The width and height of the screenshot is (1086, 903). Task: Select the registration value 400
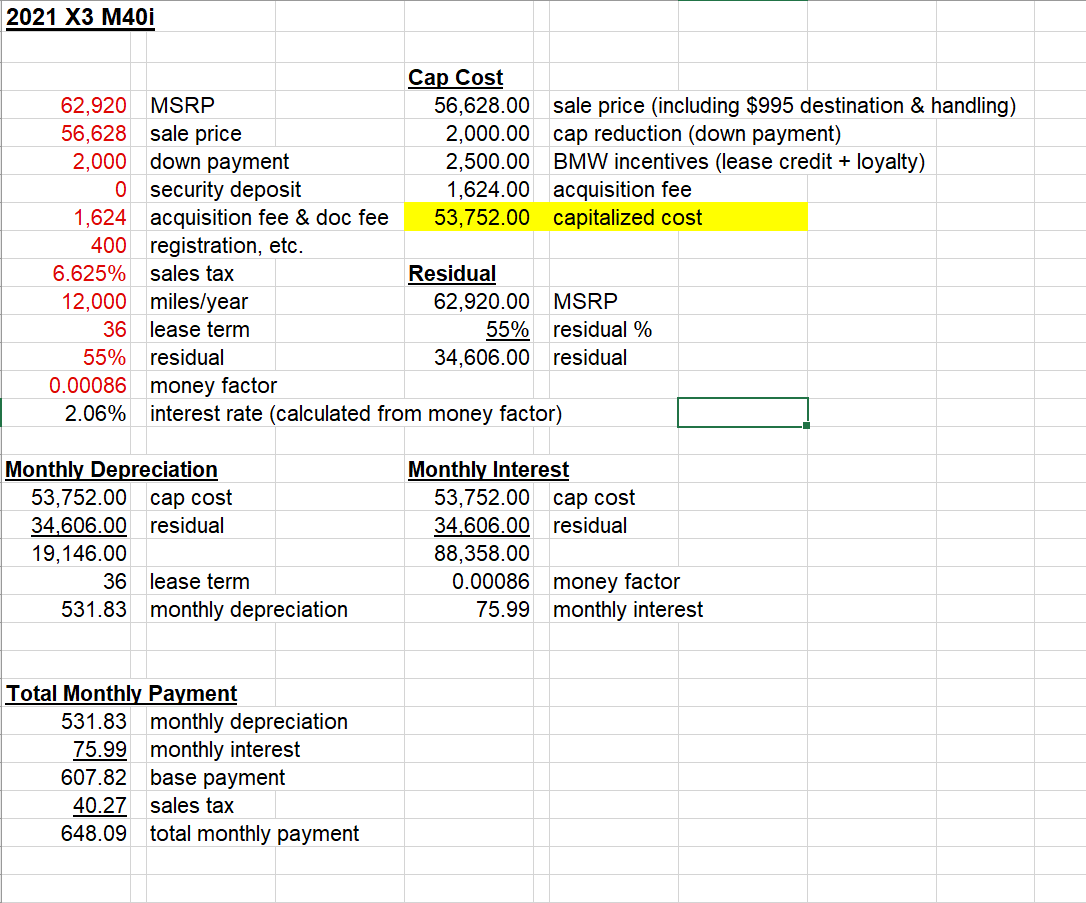tap(109, 245)
